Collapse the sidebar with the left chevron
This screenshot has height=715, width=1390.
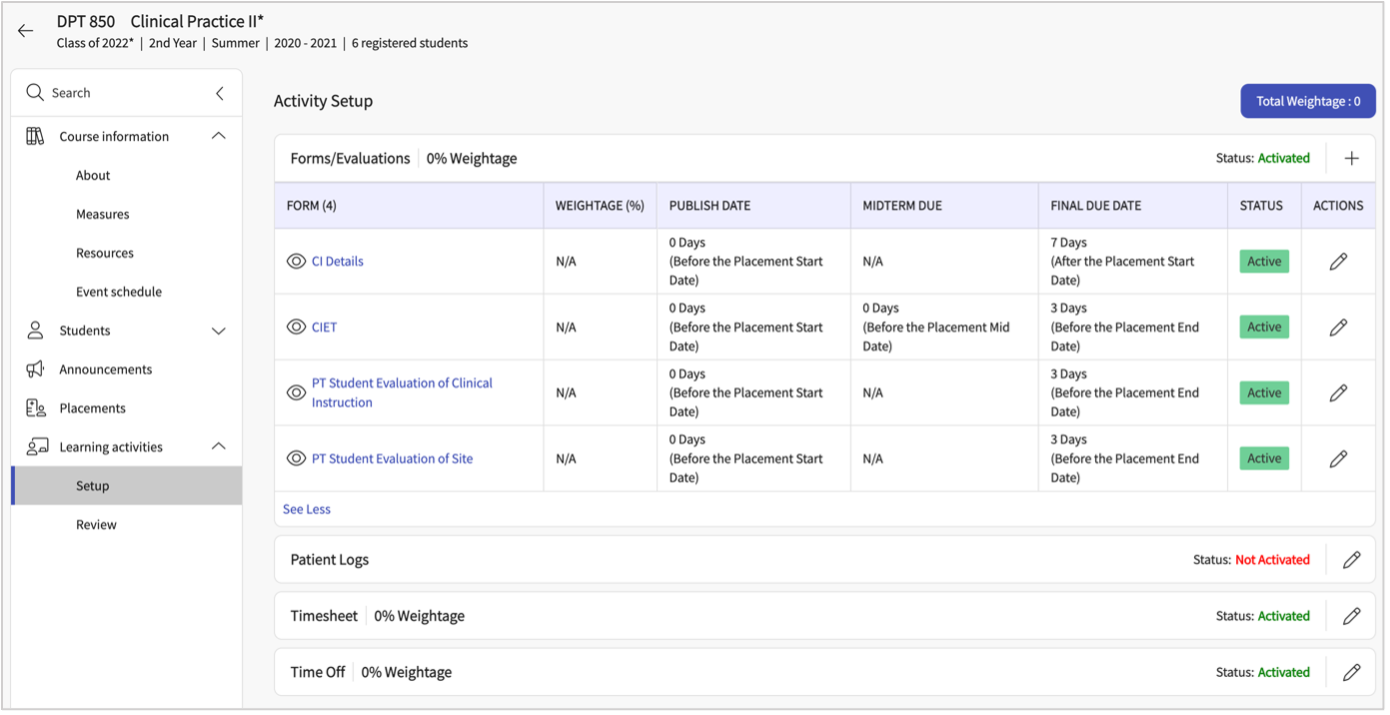coord(220,93)
